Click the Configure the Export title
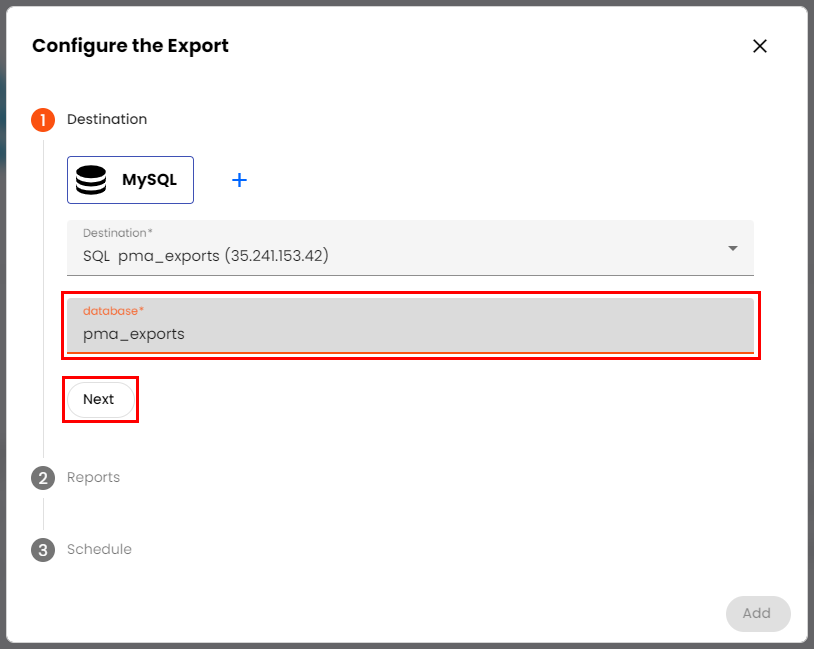Image resolution: width=814 pixels, height=649 pixels. [x=130, y=46]
